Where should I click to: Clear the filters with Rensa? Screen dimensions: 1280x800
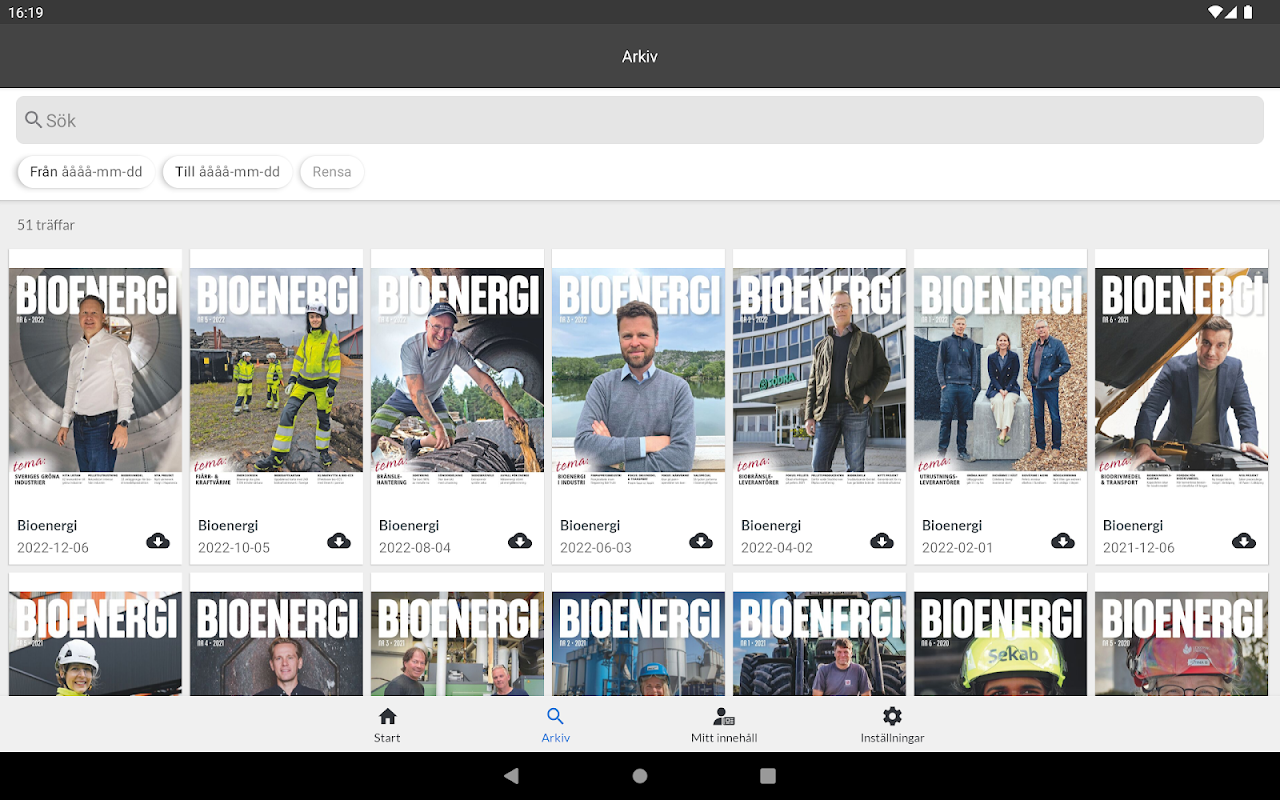coord(332,172)
